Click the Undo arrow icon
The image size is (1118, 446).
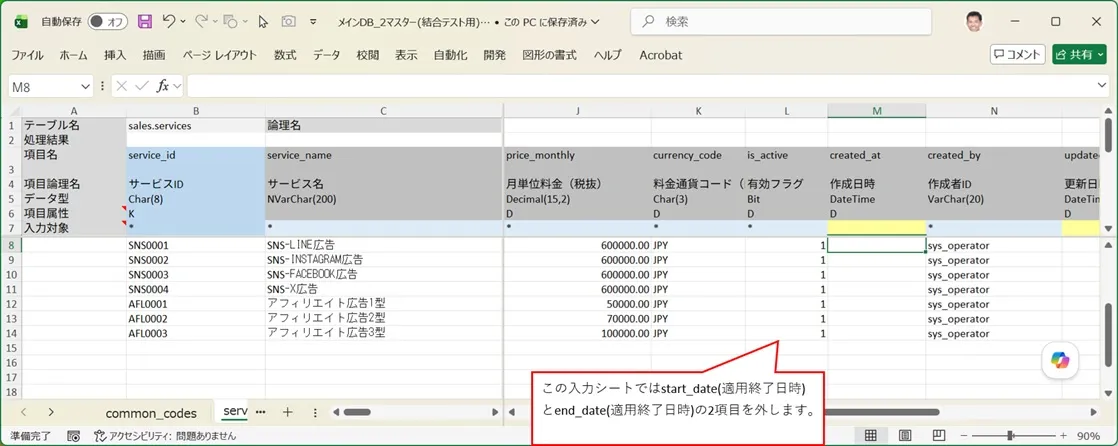click(x=169, y=22)
